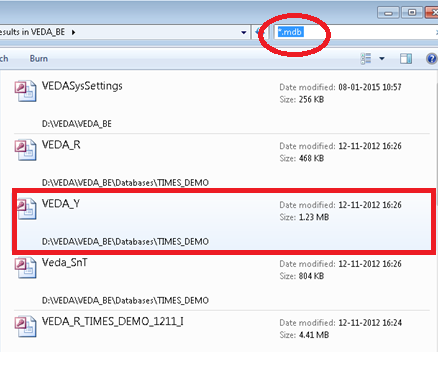
Task: Click the VEDA_R file name
Action: pos(61,145)
